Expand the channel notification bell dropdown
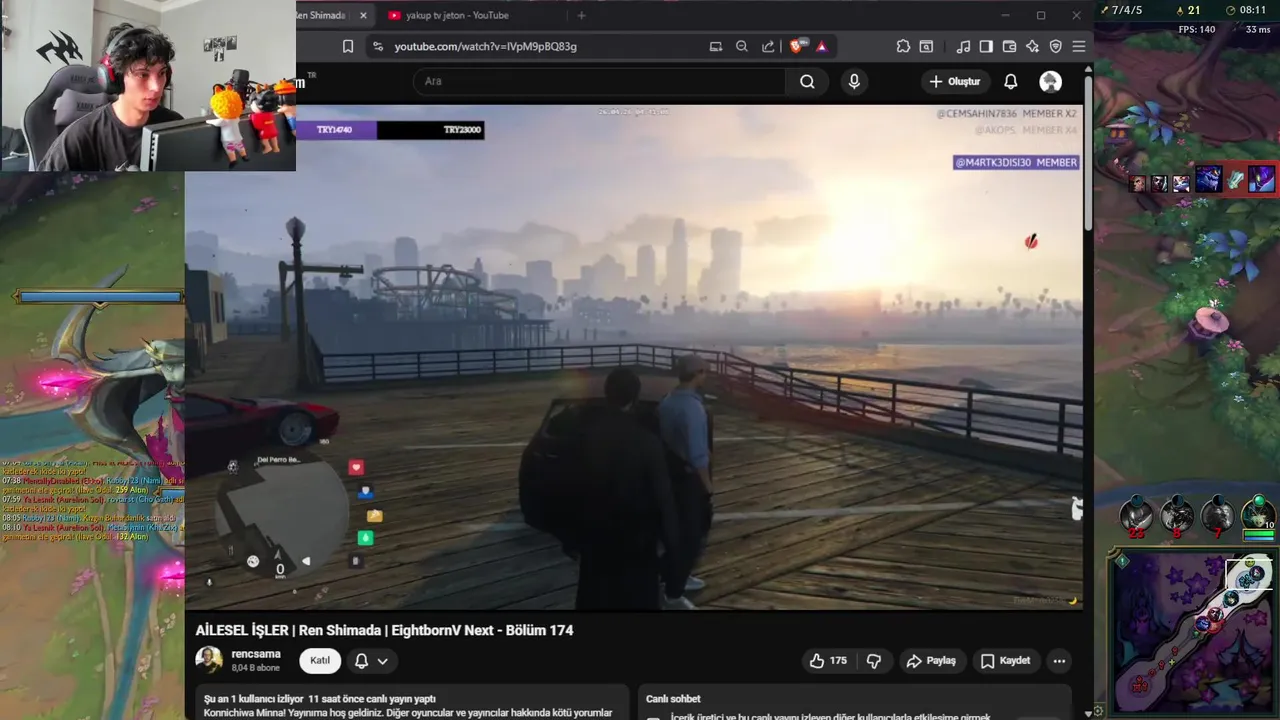 pyautogui.click(x=371, y=660)
